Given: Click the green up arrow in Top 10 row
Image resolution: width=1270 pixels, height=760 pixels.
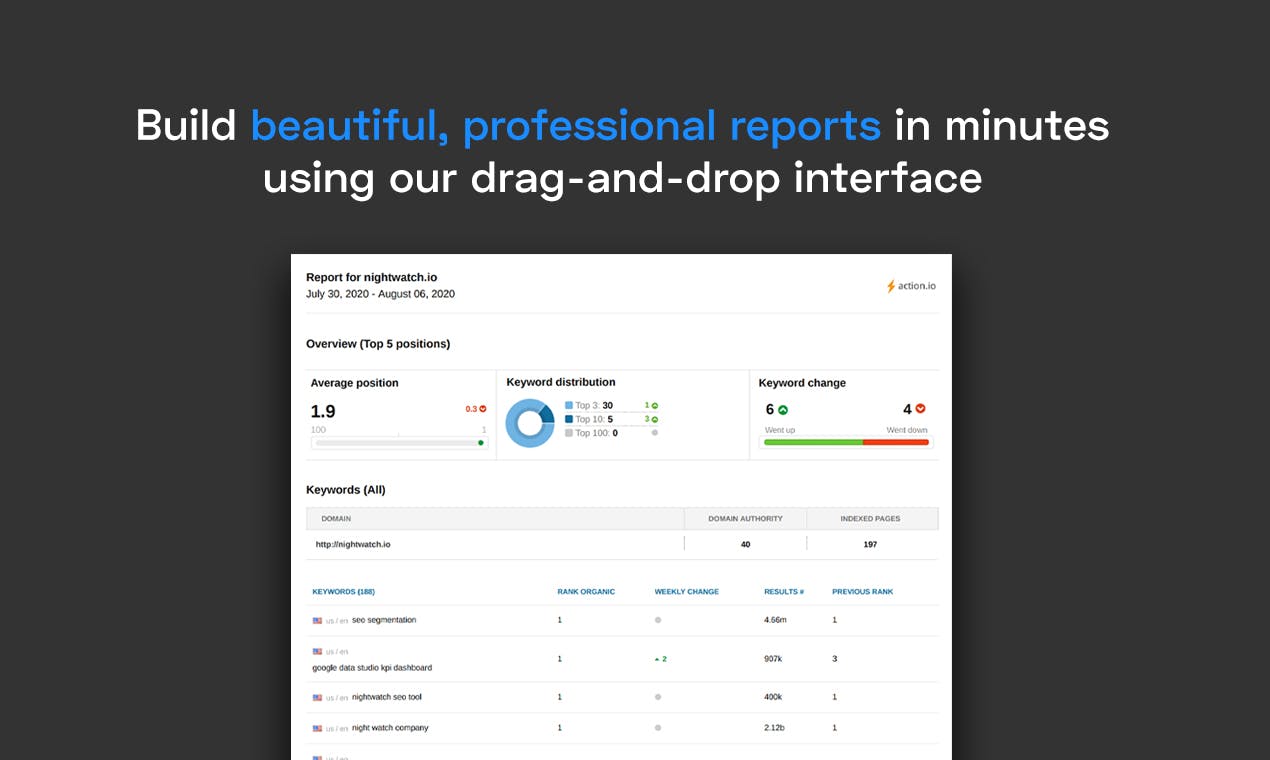Looking at the screenshot, I should pos(655,419).
